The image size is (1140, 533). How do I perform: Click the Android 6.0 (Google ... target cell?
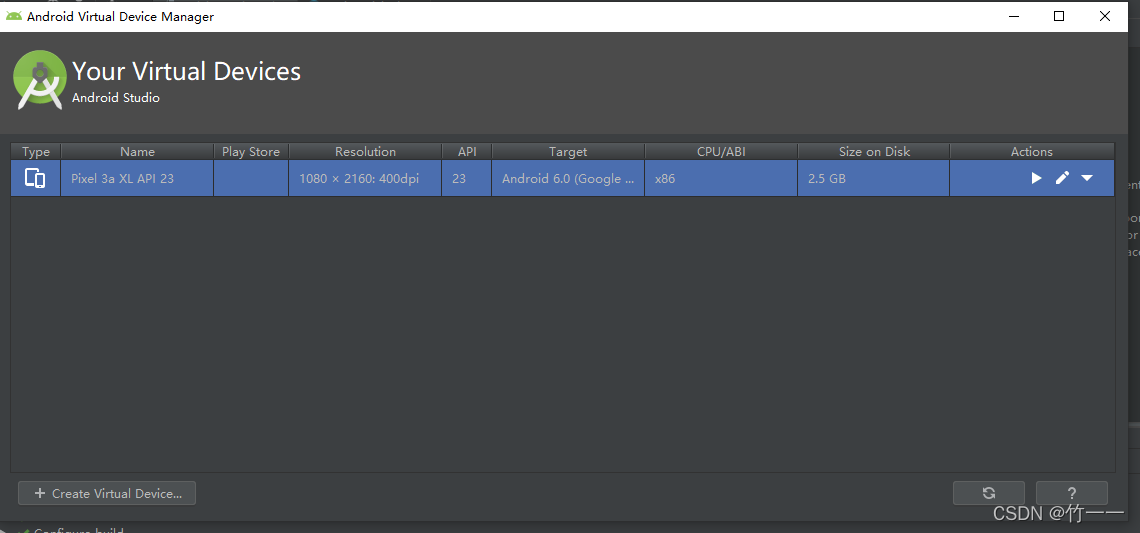[568, 178]
